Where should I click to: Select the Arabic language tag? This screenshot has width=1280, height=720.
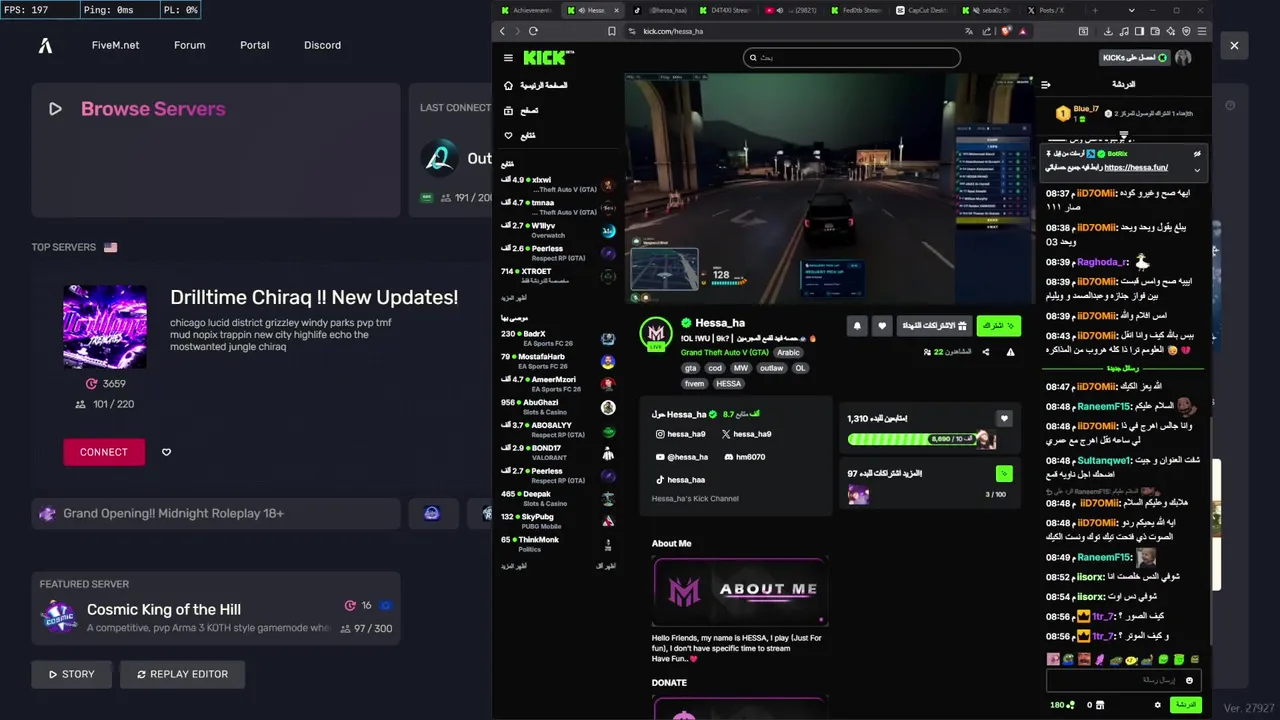point(788,353)
